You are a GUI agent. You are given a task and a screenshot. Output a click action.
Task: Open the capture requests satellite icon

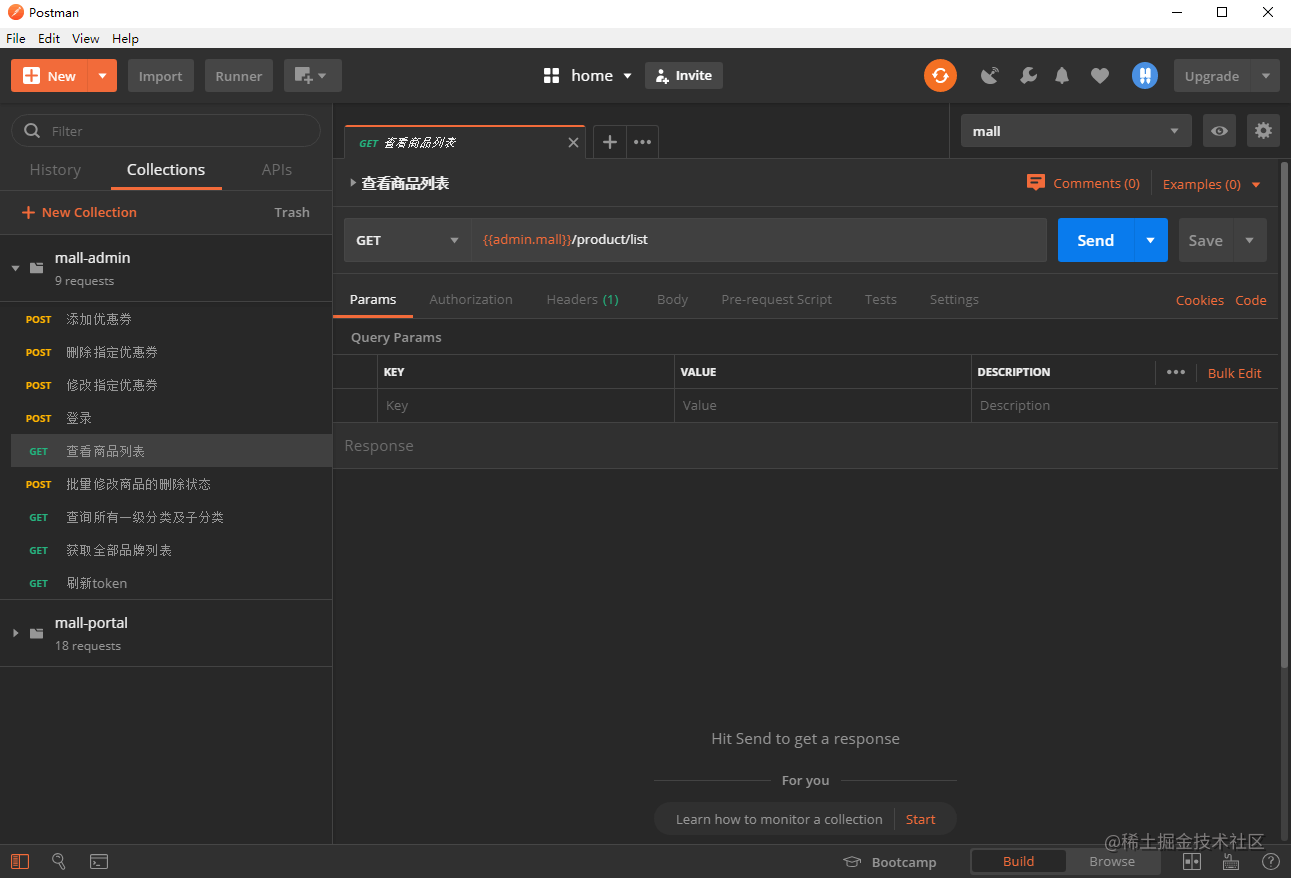click(990, 76)
